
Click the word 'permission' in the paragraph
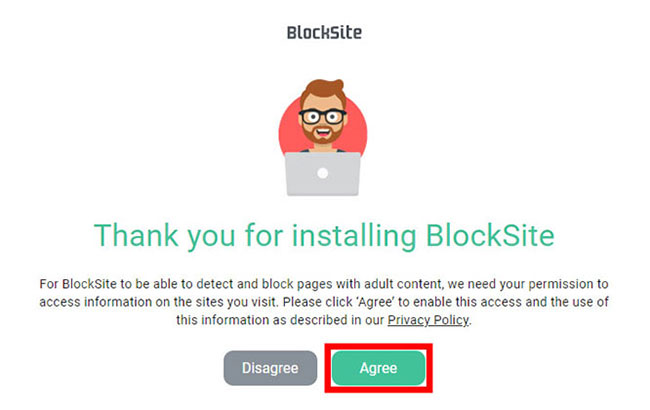562,284
